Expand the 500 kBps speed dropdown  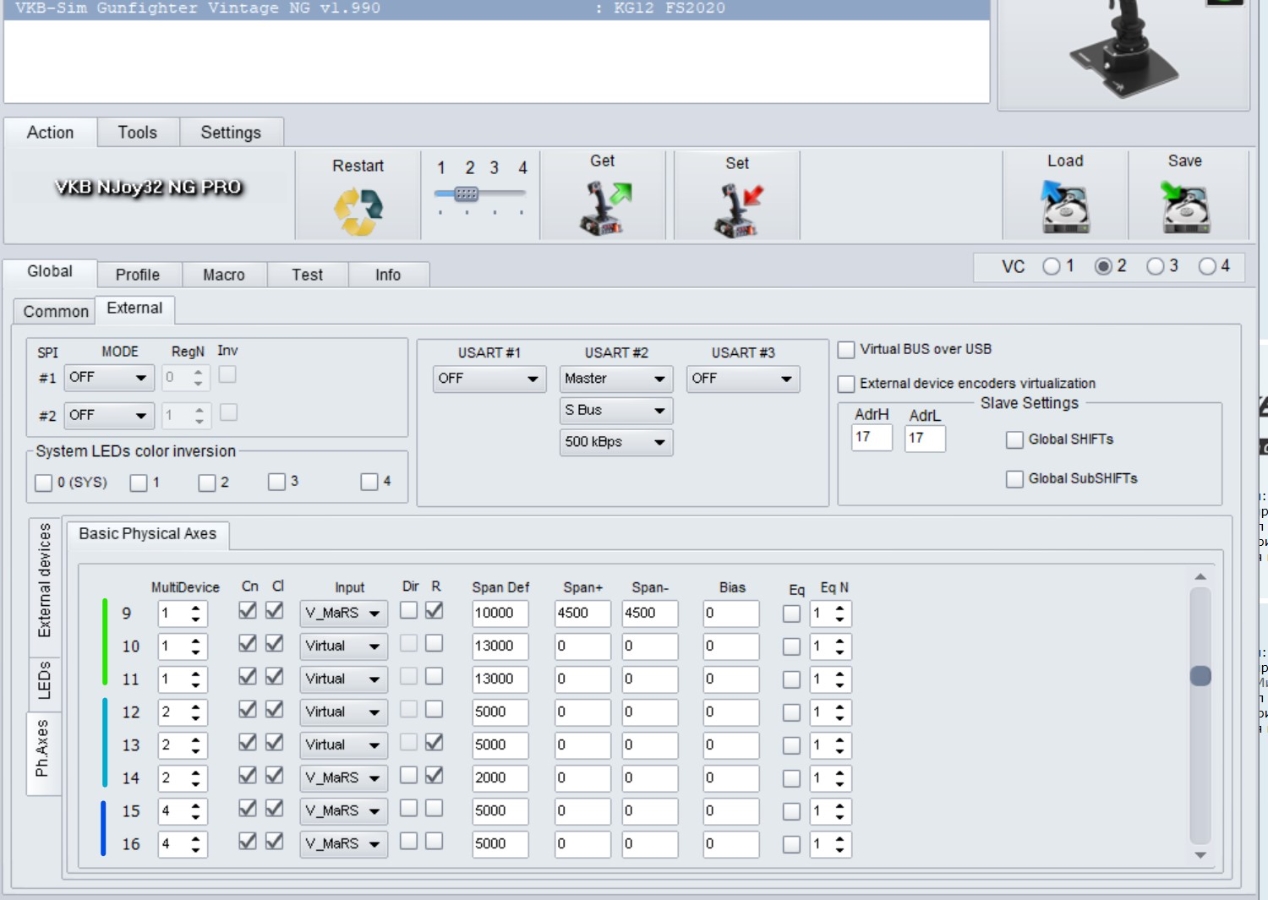pyautogui.click(x=615, y=442)
